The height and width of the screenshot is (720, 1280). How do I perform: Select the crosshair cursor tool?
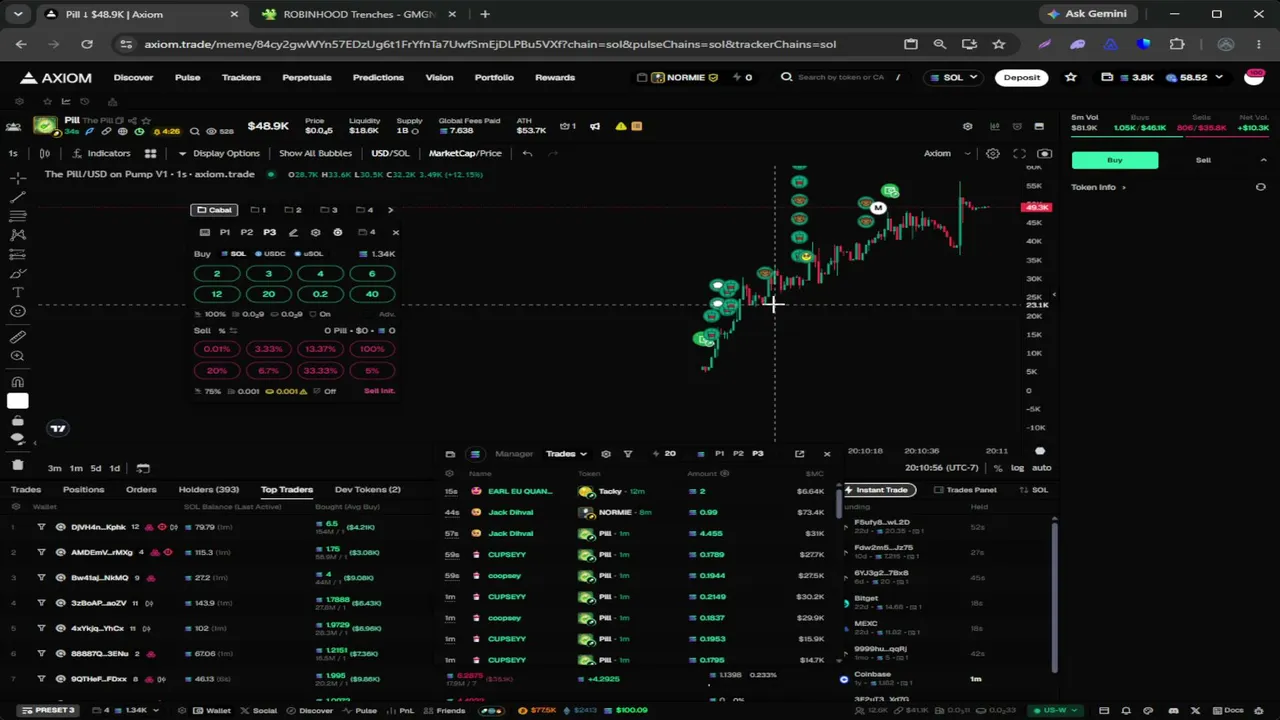[x=17, y=178]
